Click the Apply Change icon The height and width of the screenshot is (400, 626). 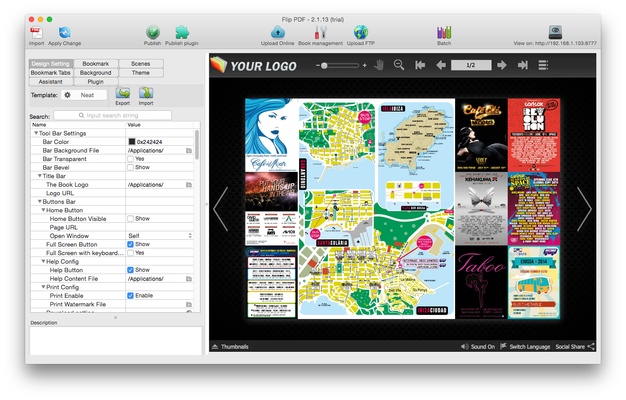click(x=64, y=33)
